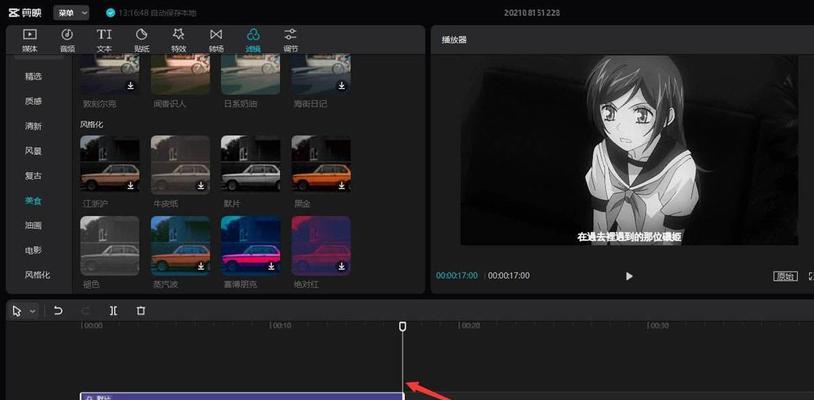Delete the selected clip with trash icon

(x=141, y=311)
